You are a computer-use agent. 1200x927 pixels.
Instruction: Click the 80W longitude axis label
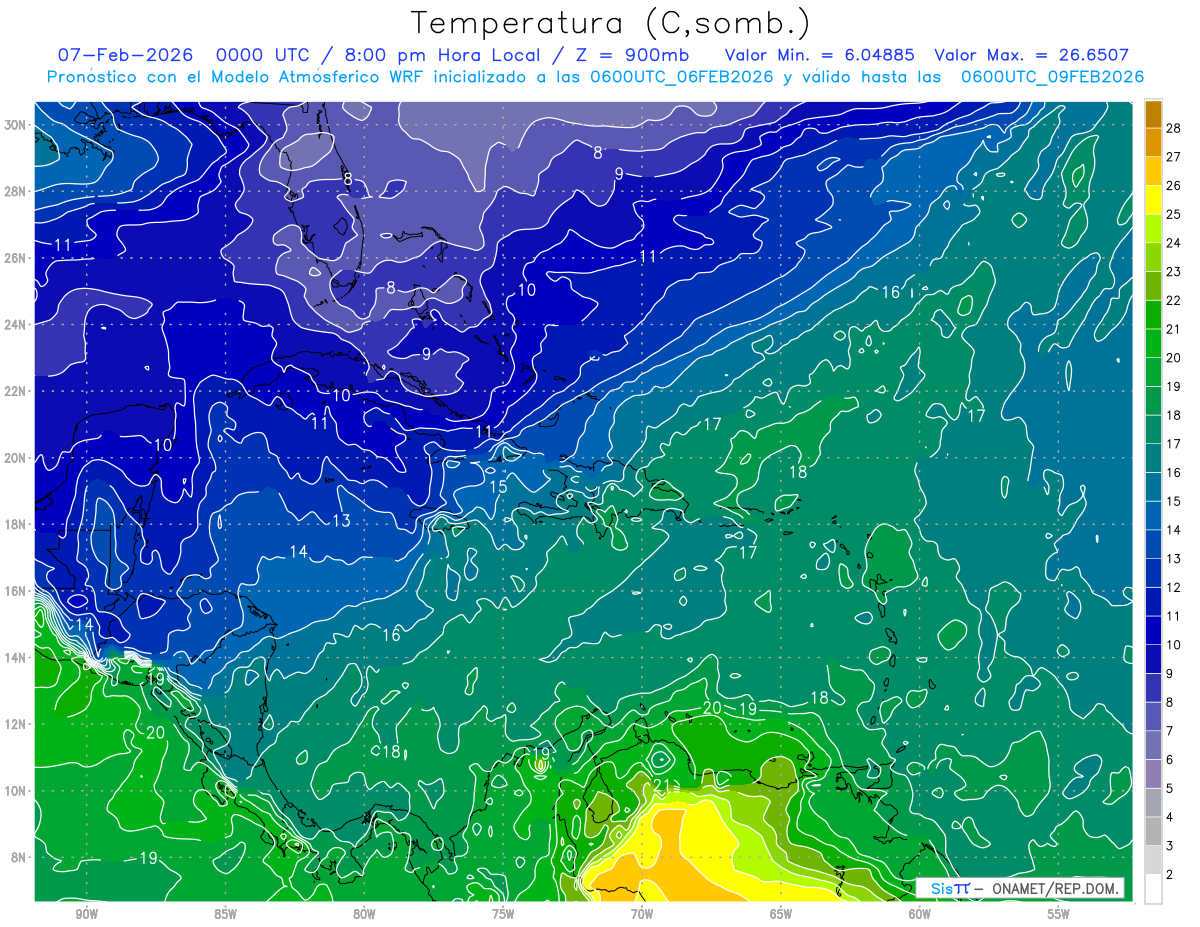364,914
